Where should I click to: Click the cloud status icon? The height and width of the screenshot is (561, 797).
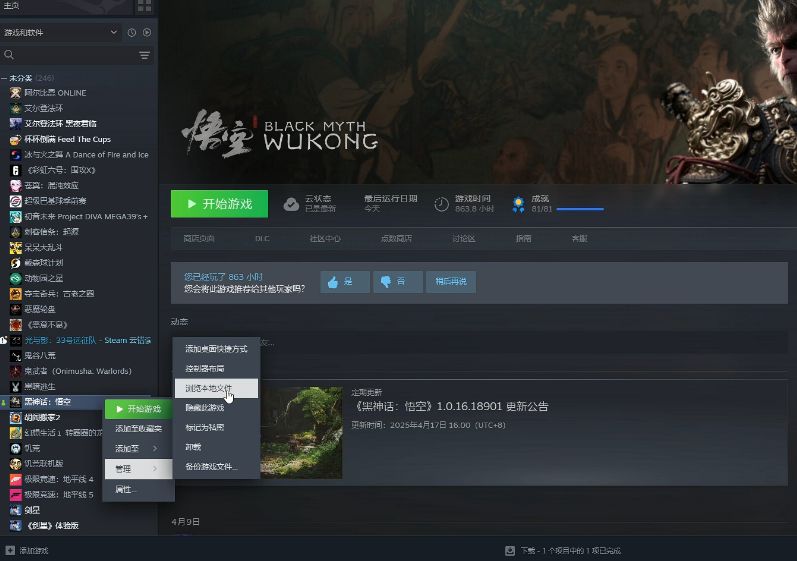pos(291,204)
